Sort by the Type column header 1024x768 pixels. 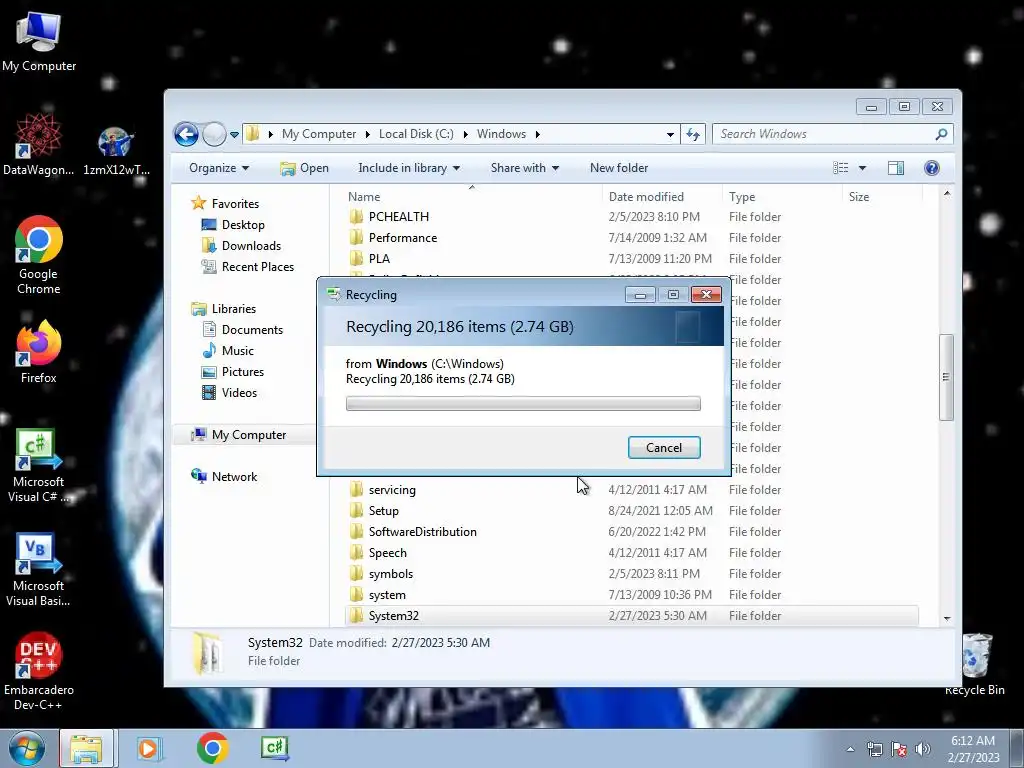pos(742,197)
